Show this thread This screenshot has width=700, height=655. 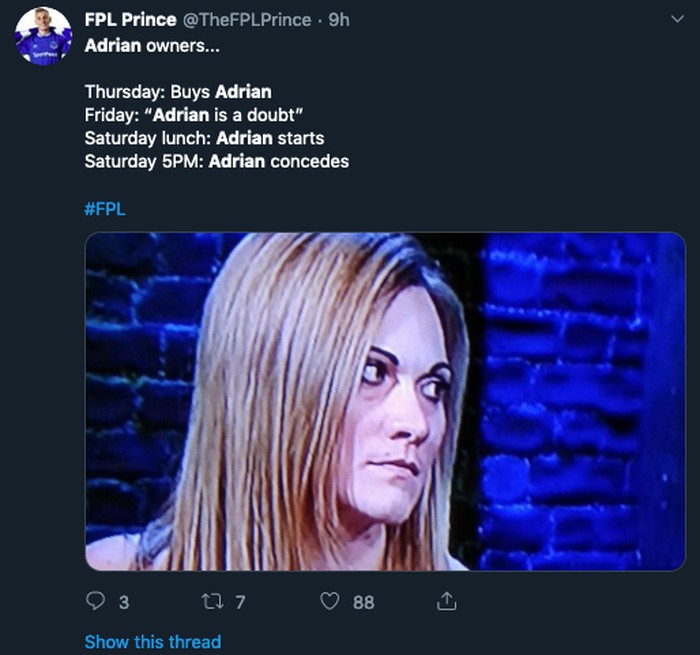pos(152,642)
